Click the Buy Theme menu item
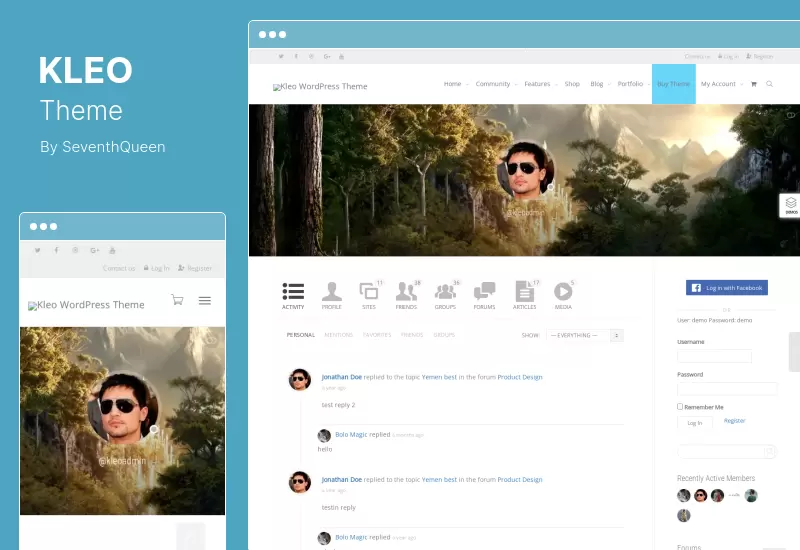 click(x=673, y=84)
